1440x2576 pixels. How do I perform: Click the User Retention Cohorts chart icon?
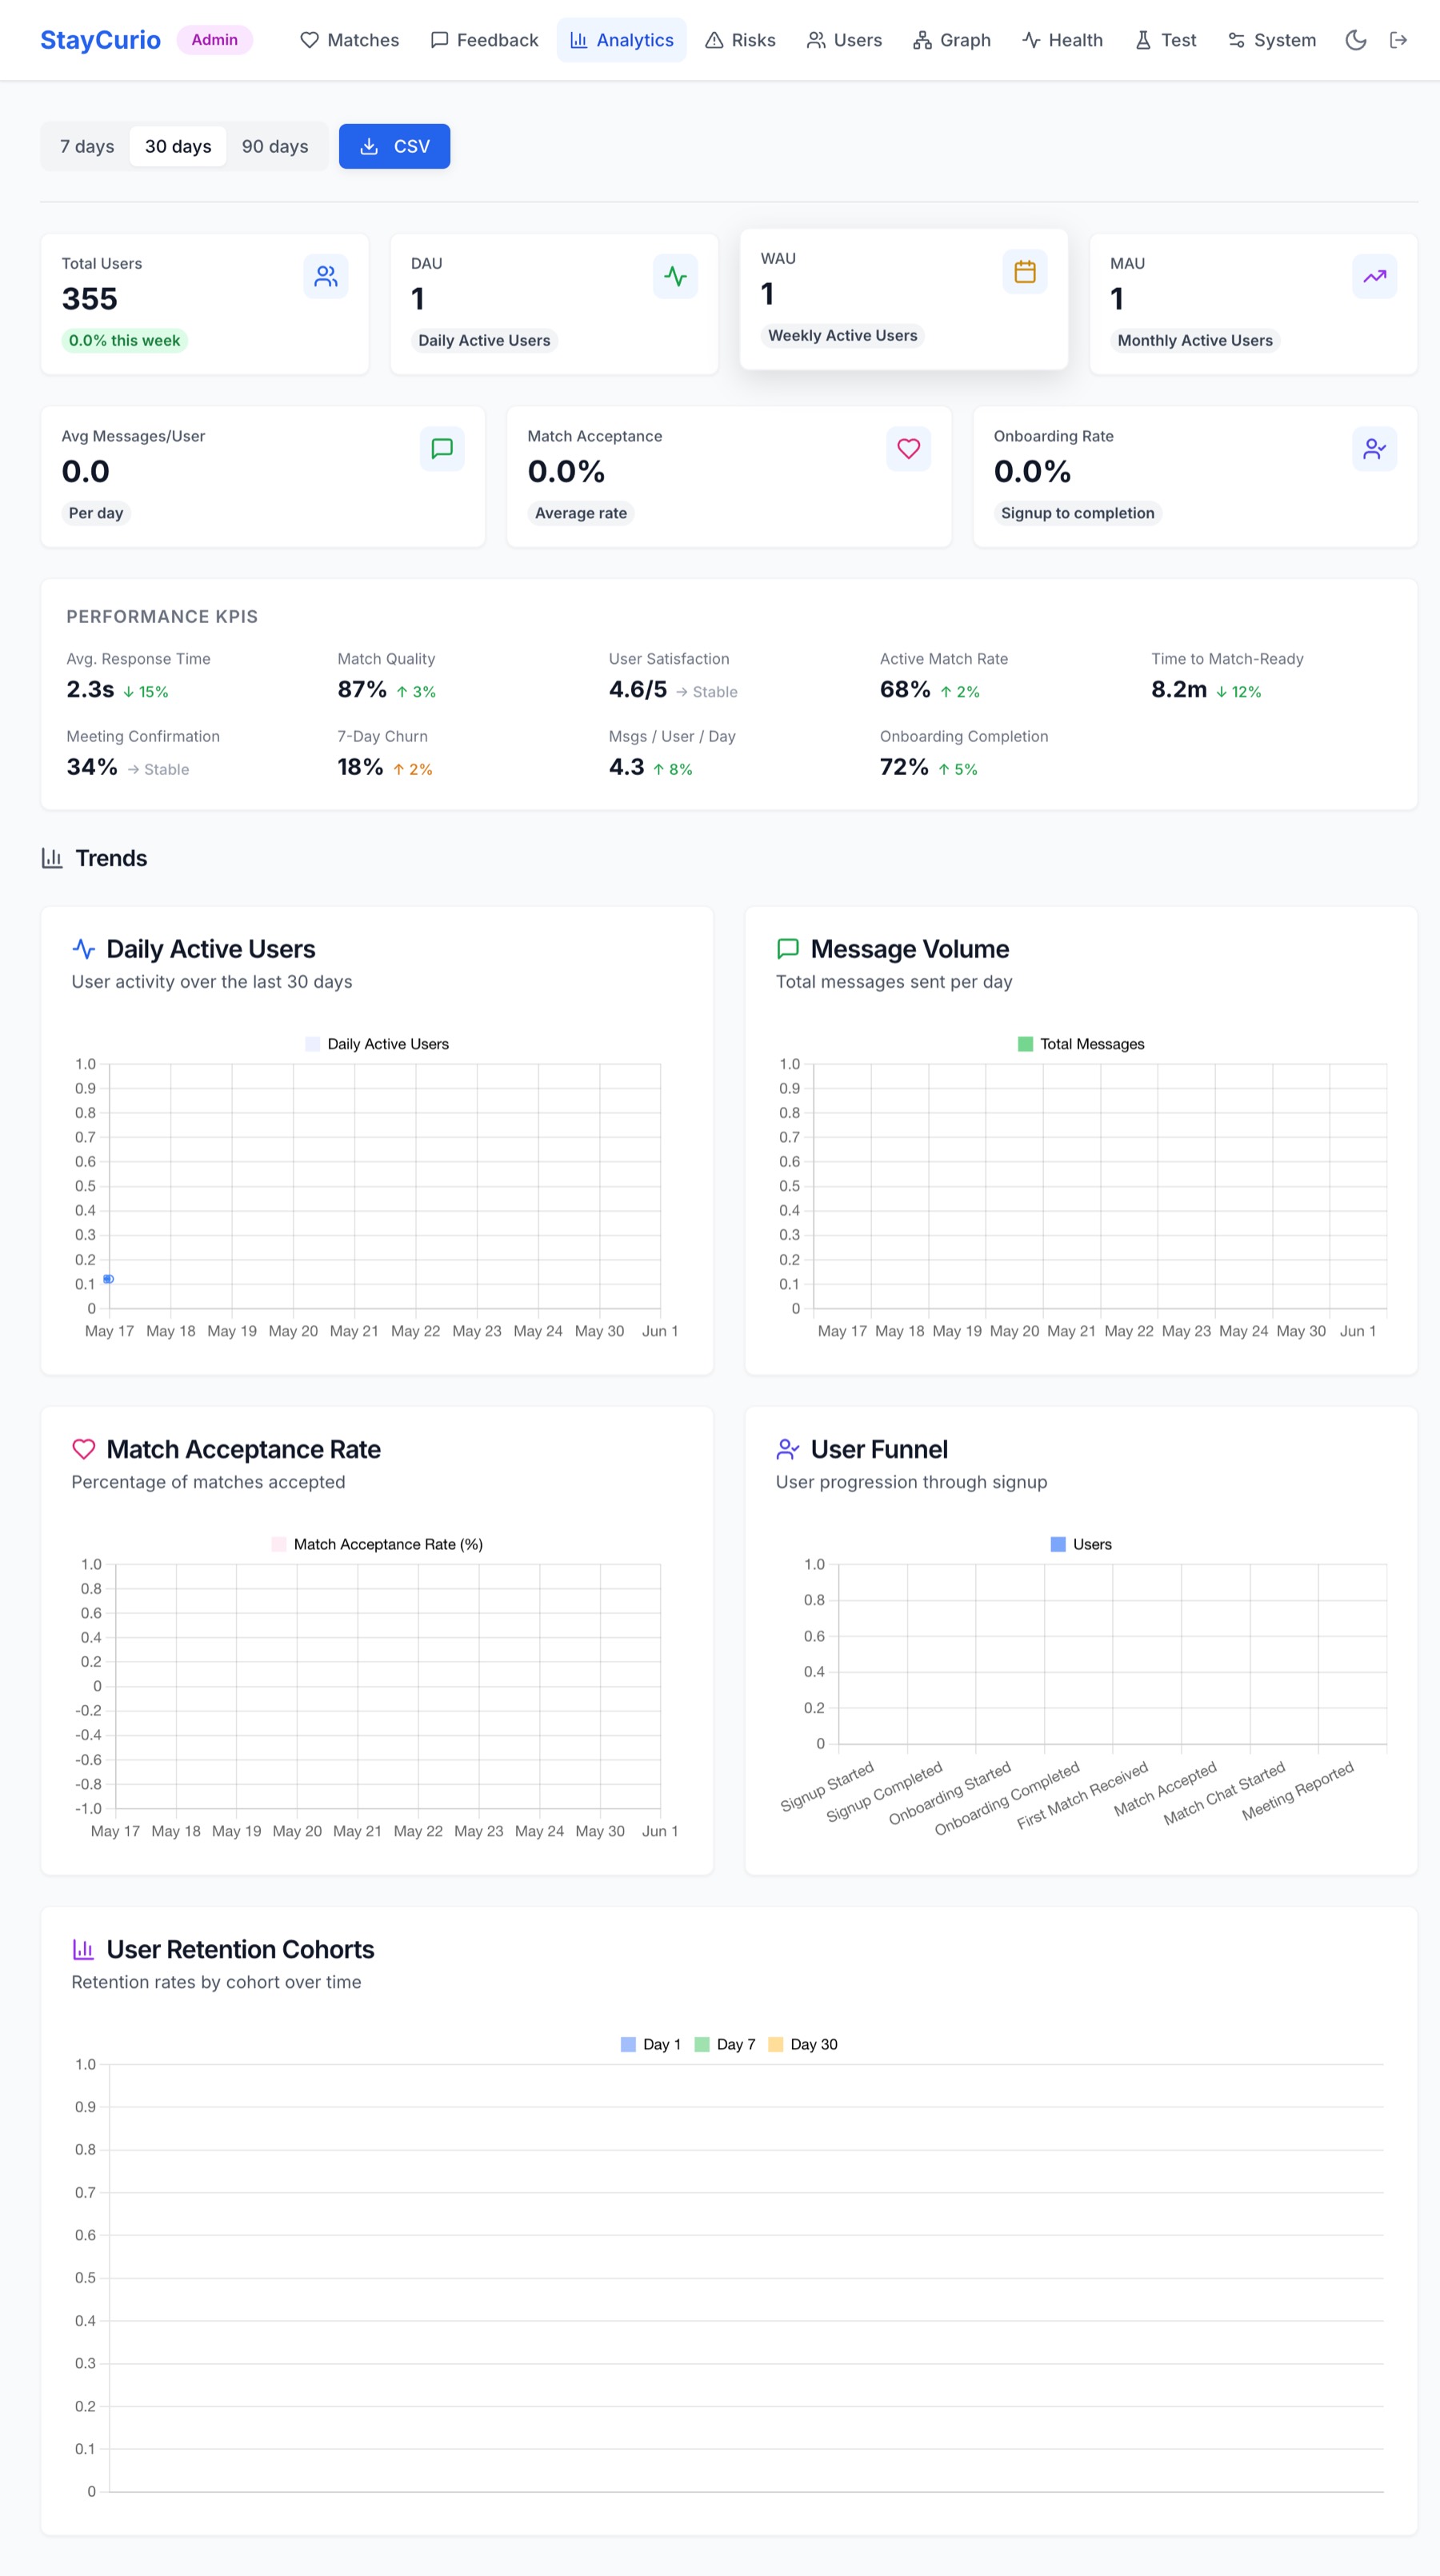(84, 1949)
